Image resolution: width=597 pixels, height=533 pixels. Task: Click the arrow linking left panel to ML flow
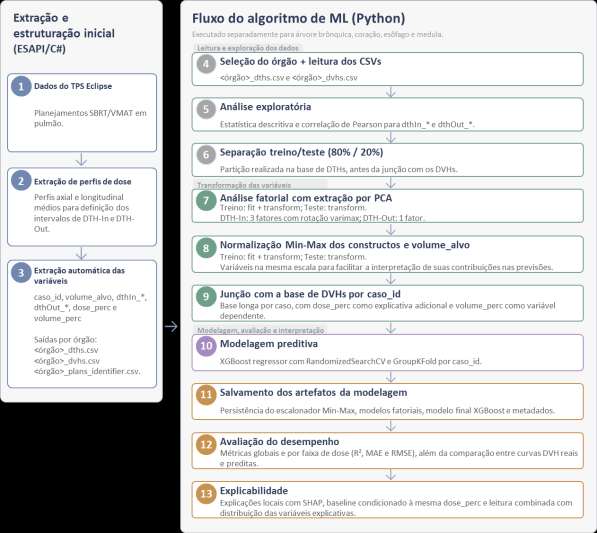point(171,326)
